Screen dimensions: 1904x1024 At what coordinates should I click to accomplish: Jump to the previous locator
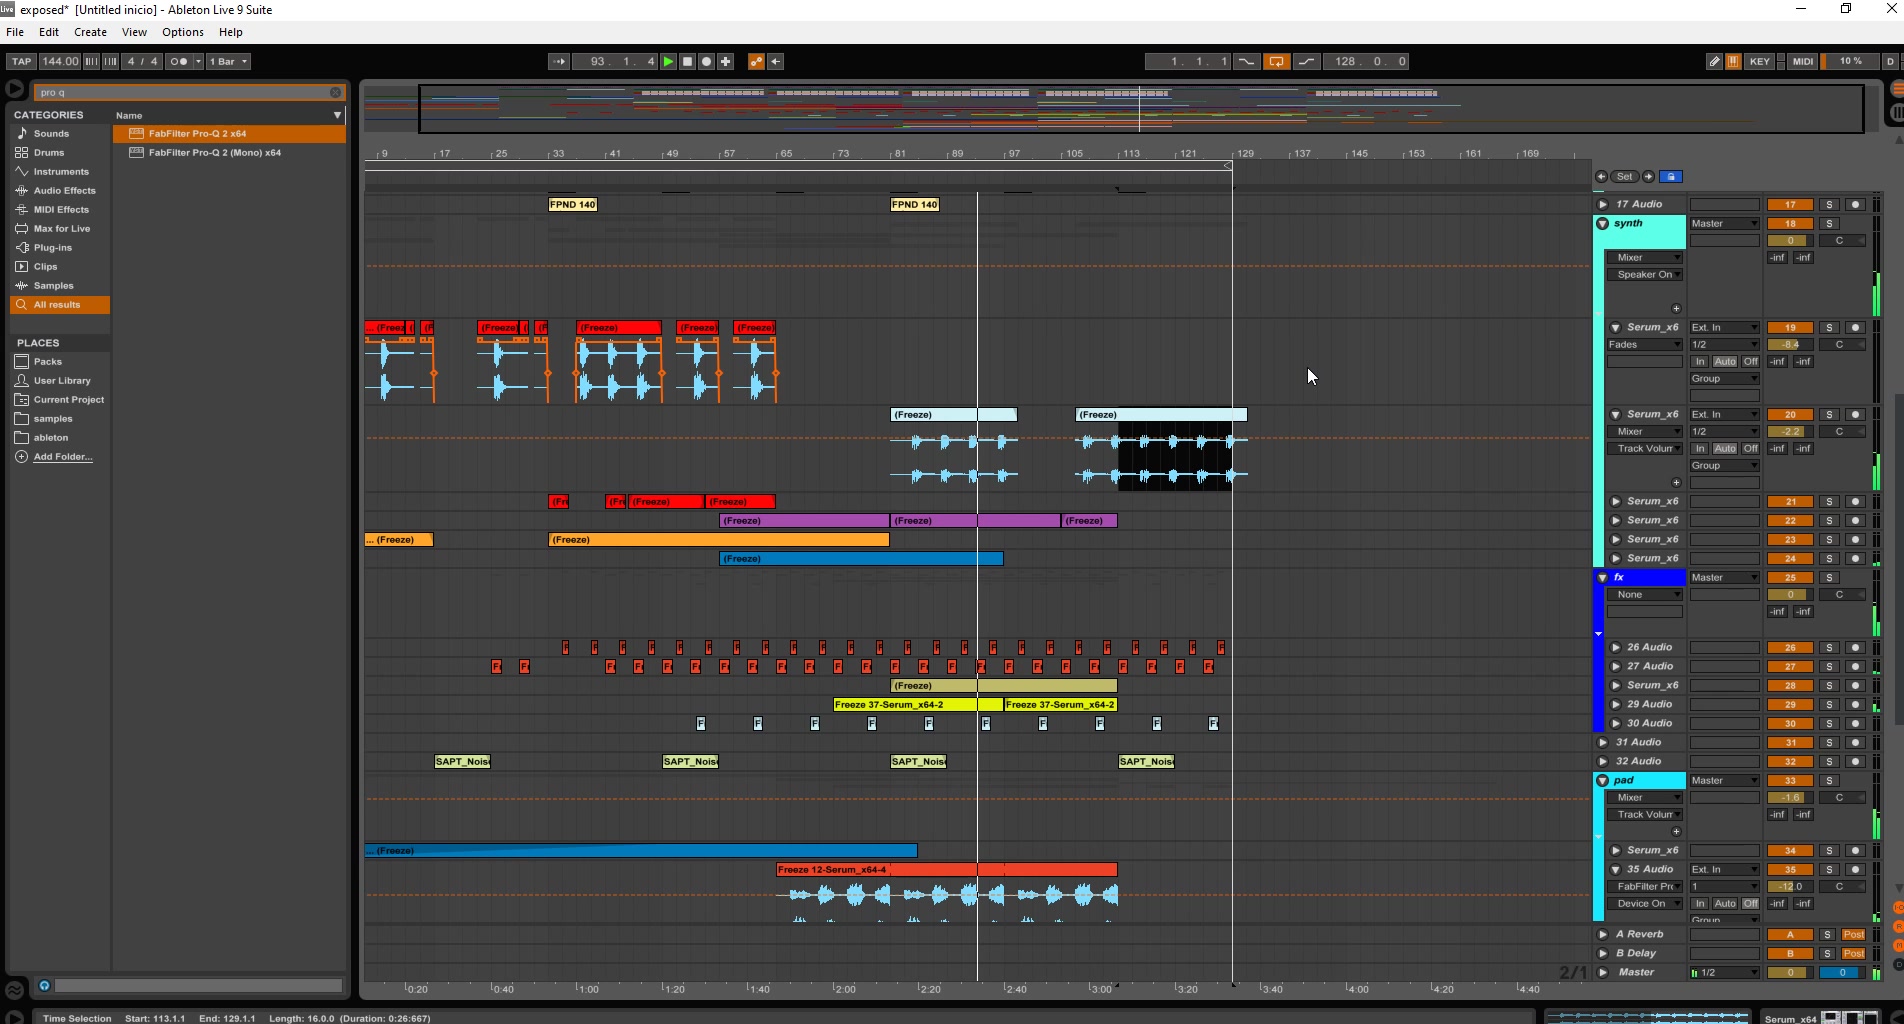coord(1602,177)
